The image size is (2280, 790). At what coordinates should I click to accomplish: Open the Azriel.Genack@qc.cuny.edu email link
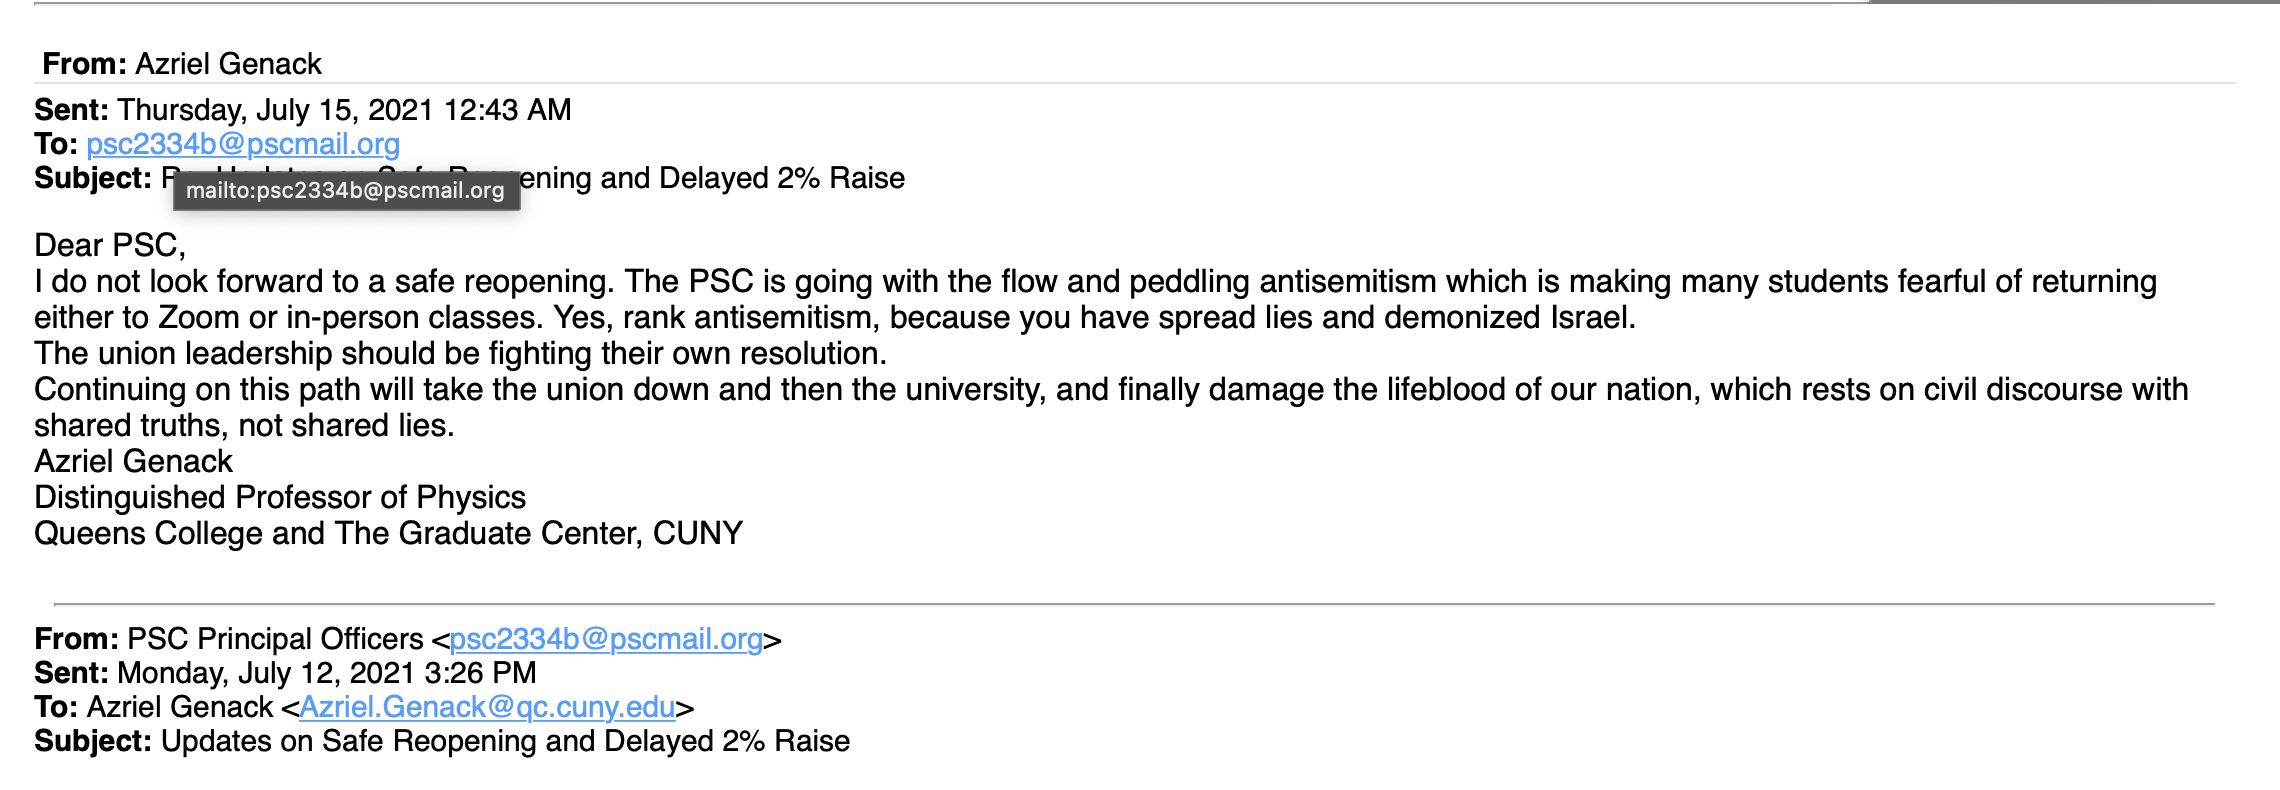coord(487,707)
